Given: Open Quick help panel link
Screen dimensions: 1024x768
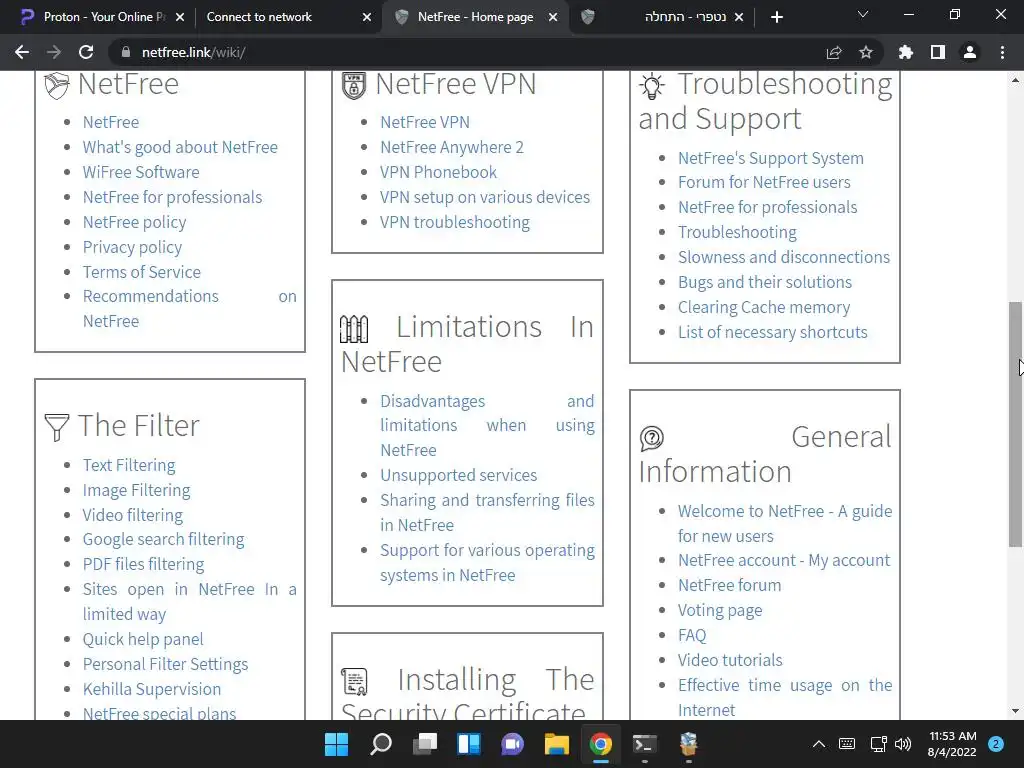Looking at the screenshot, I should click(x=143, y=639).
